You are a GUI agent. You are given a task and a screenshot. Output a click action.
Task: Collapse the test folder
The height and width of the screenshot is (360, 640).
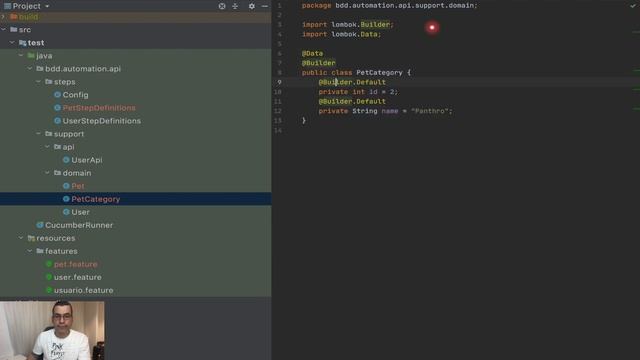pyautogui.click(x=12, y=42)
